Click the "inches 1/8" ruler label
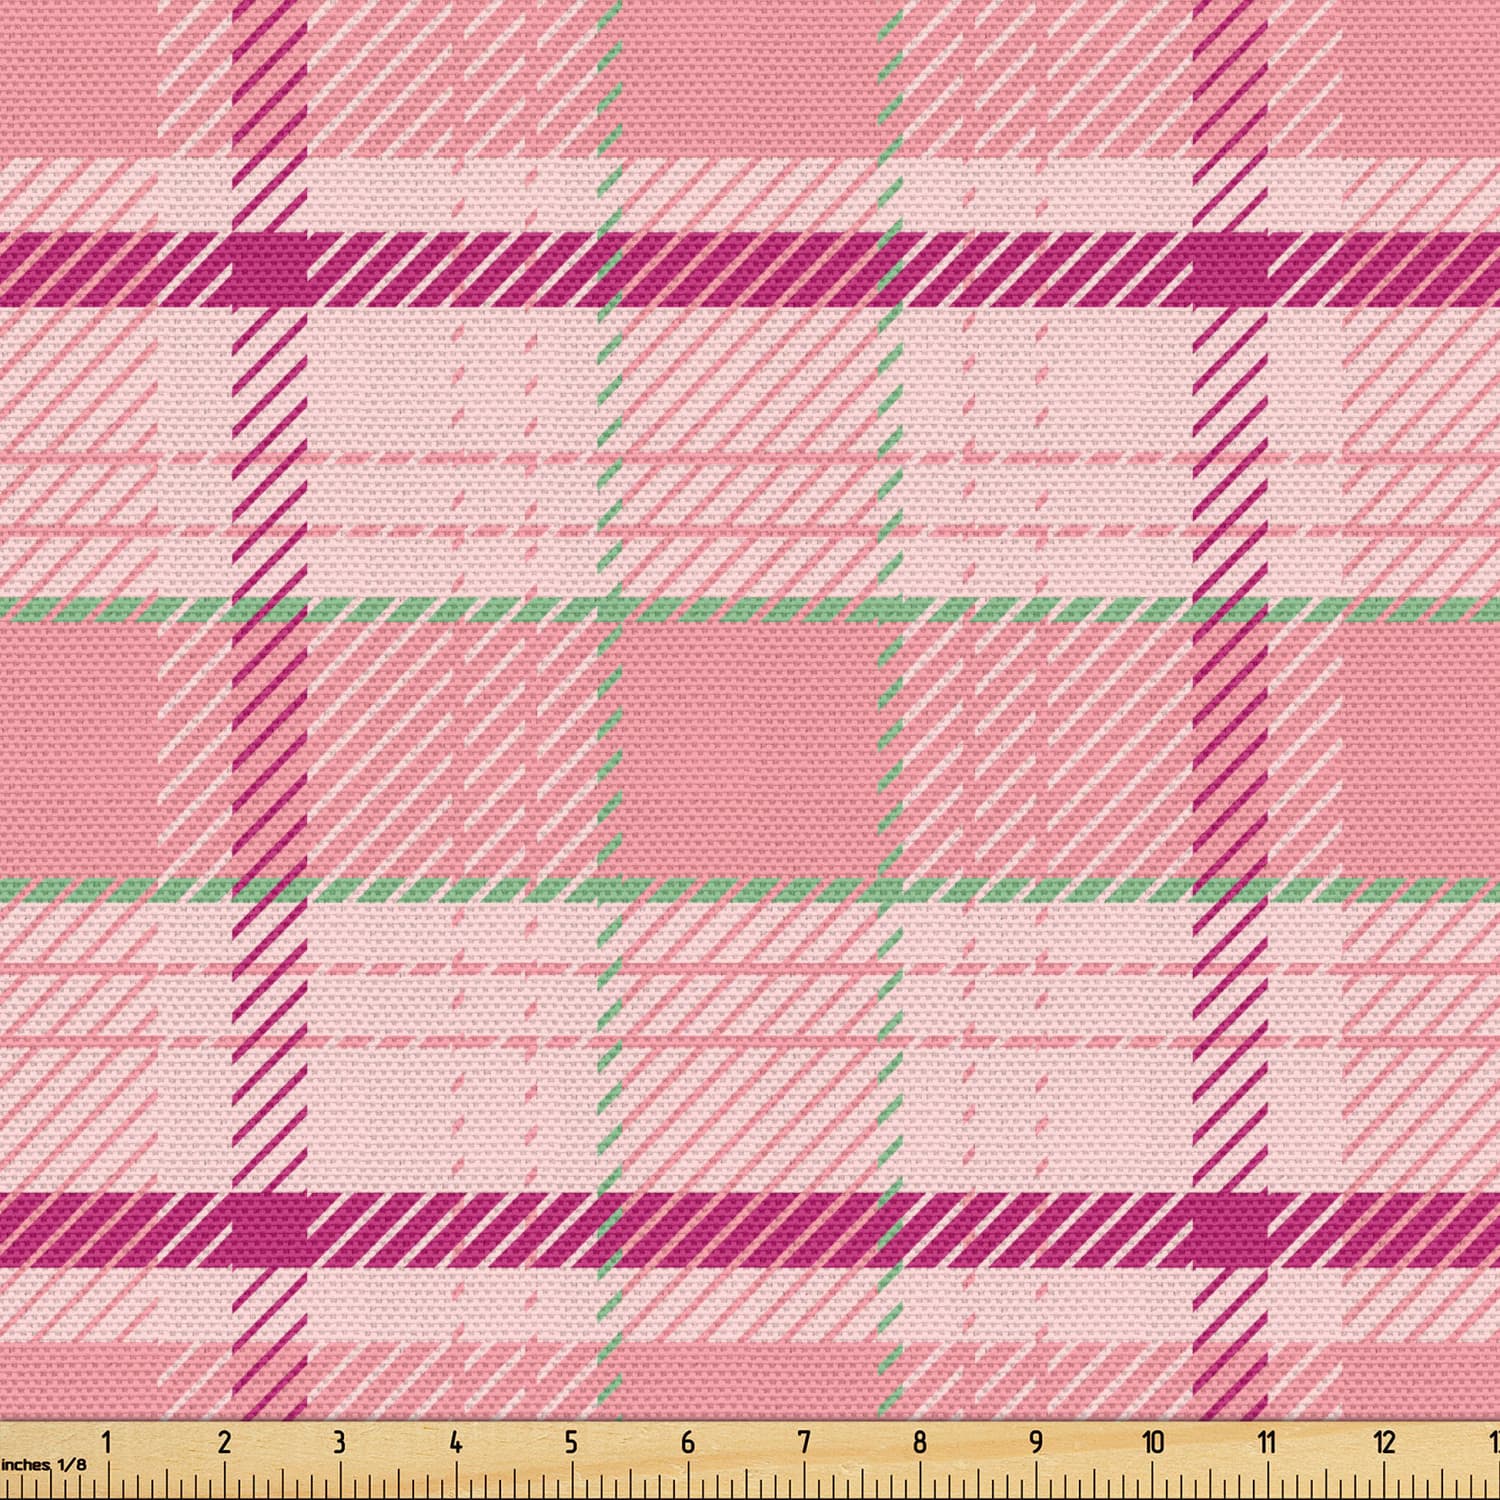The width and height of the screenshot is (1500, 1500). pos(43,1464)
